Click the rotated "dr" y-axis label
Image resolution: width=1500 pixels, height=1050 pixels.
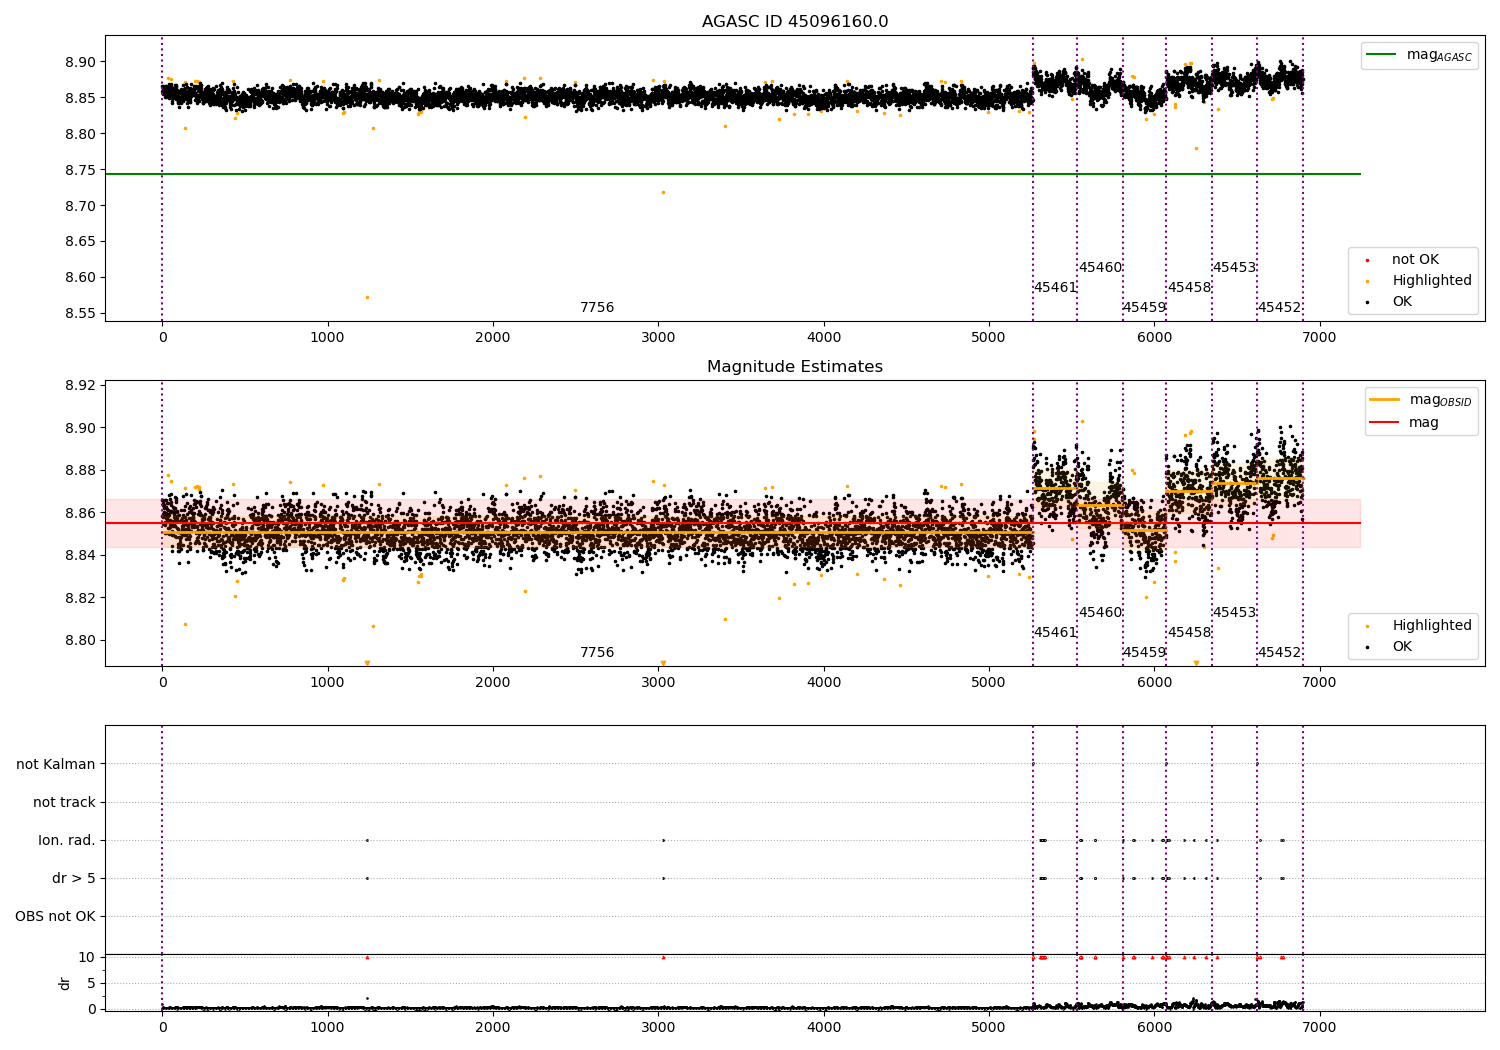tap(65, 983)
